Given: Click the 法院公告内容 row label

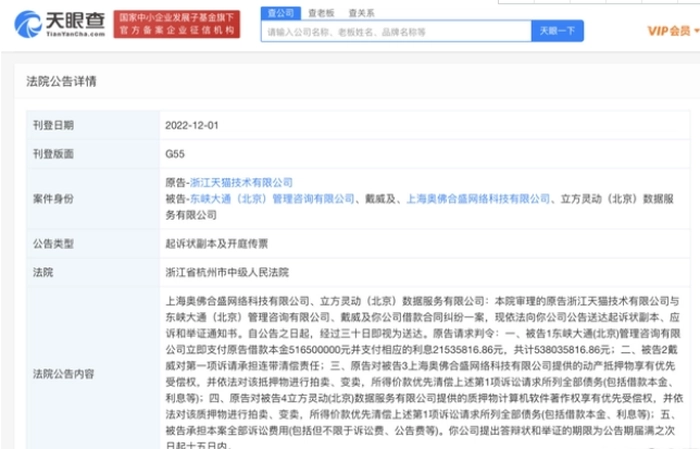Looking at the screenshot, I should pos(64,372).
